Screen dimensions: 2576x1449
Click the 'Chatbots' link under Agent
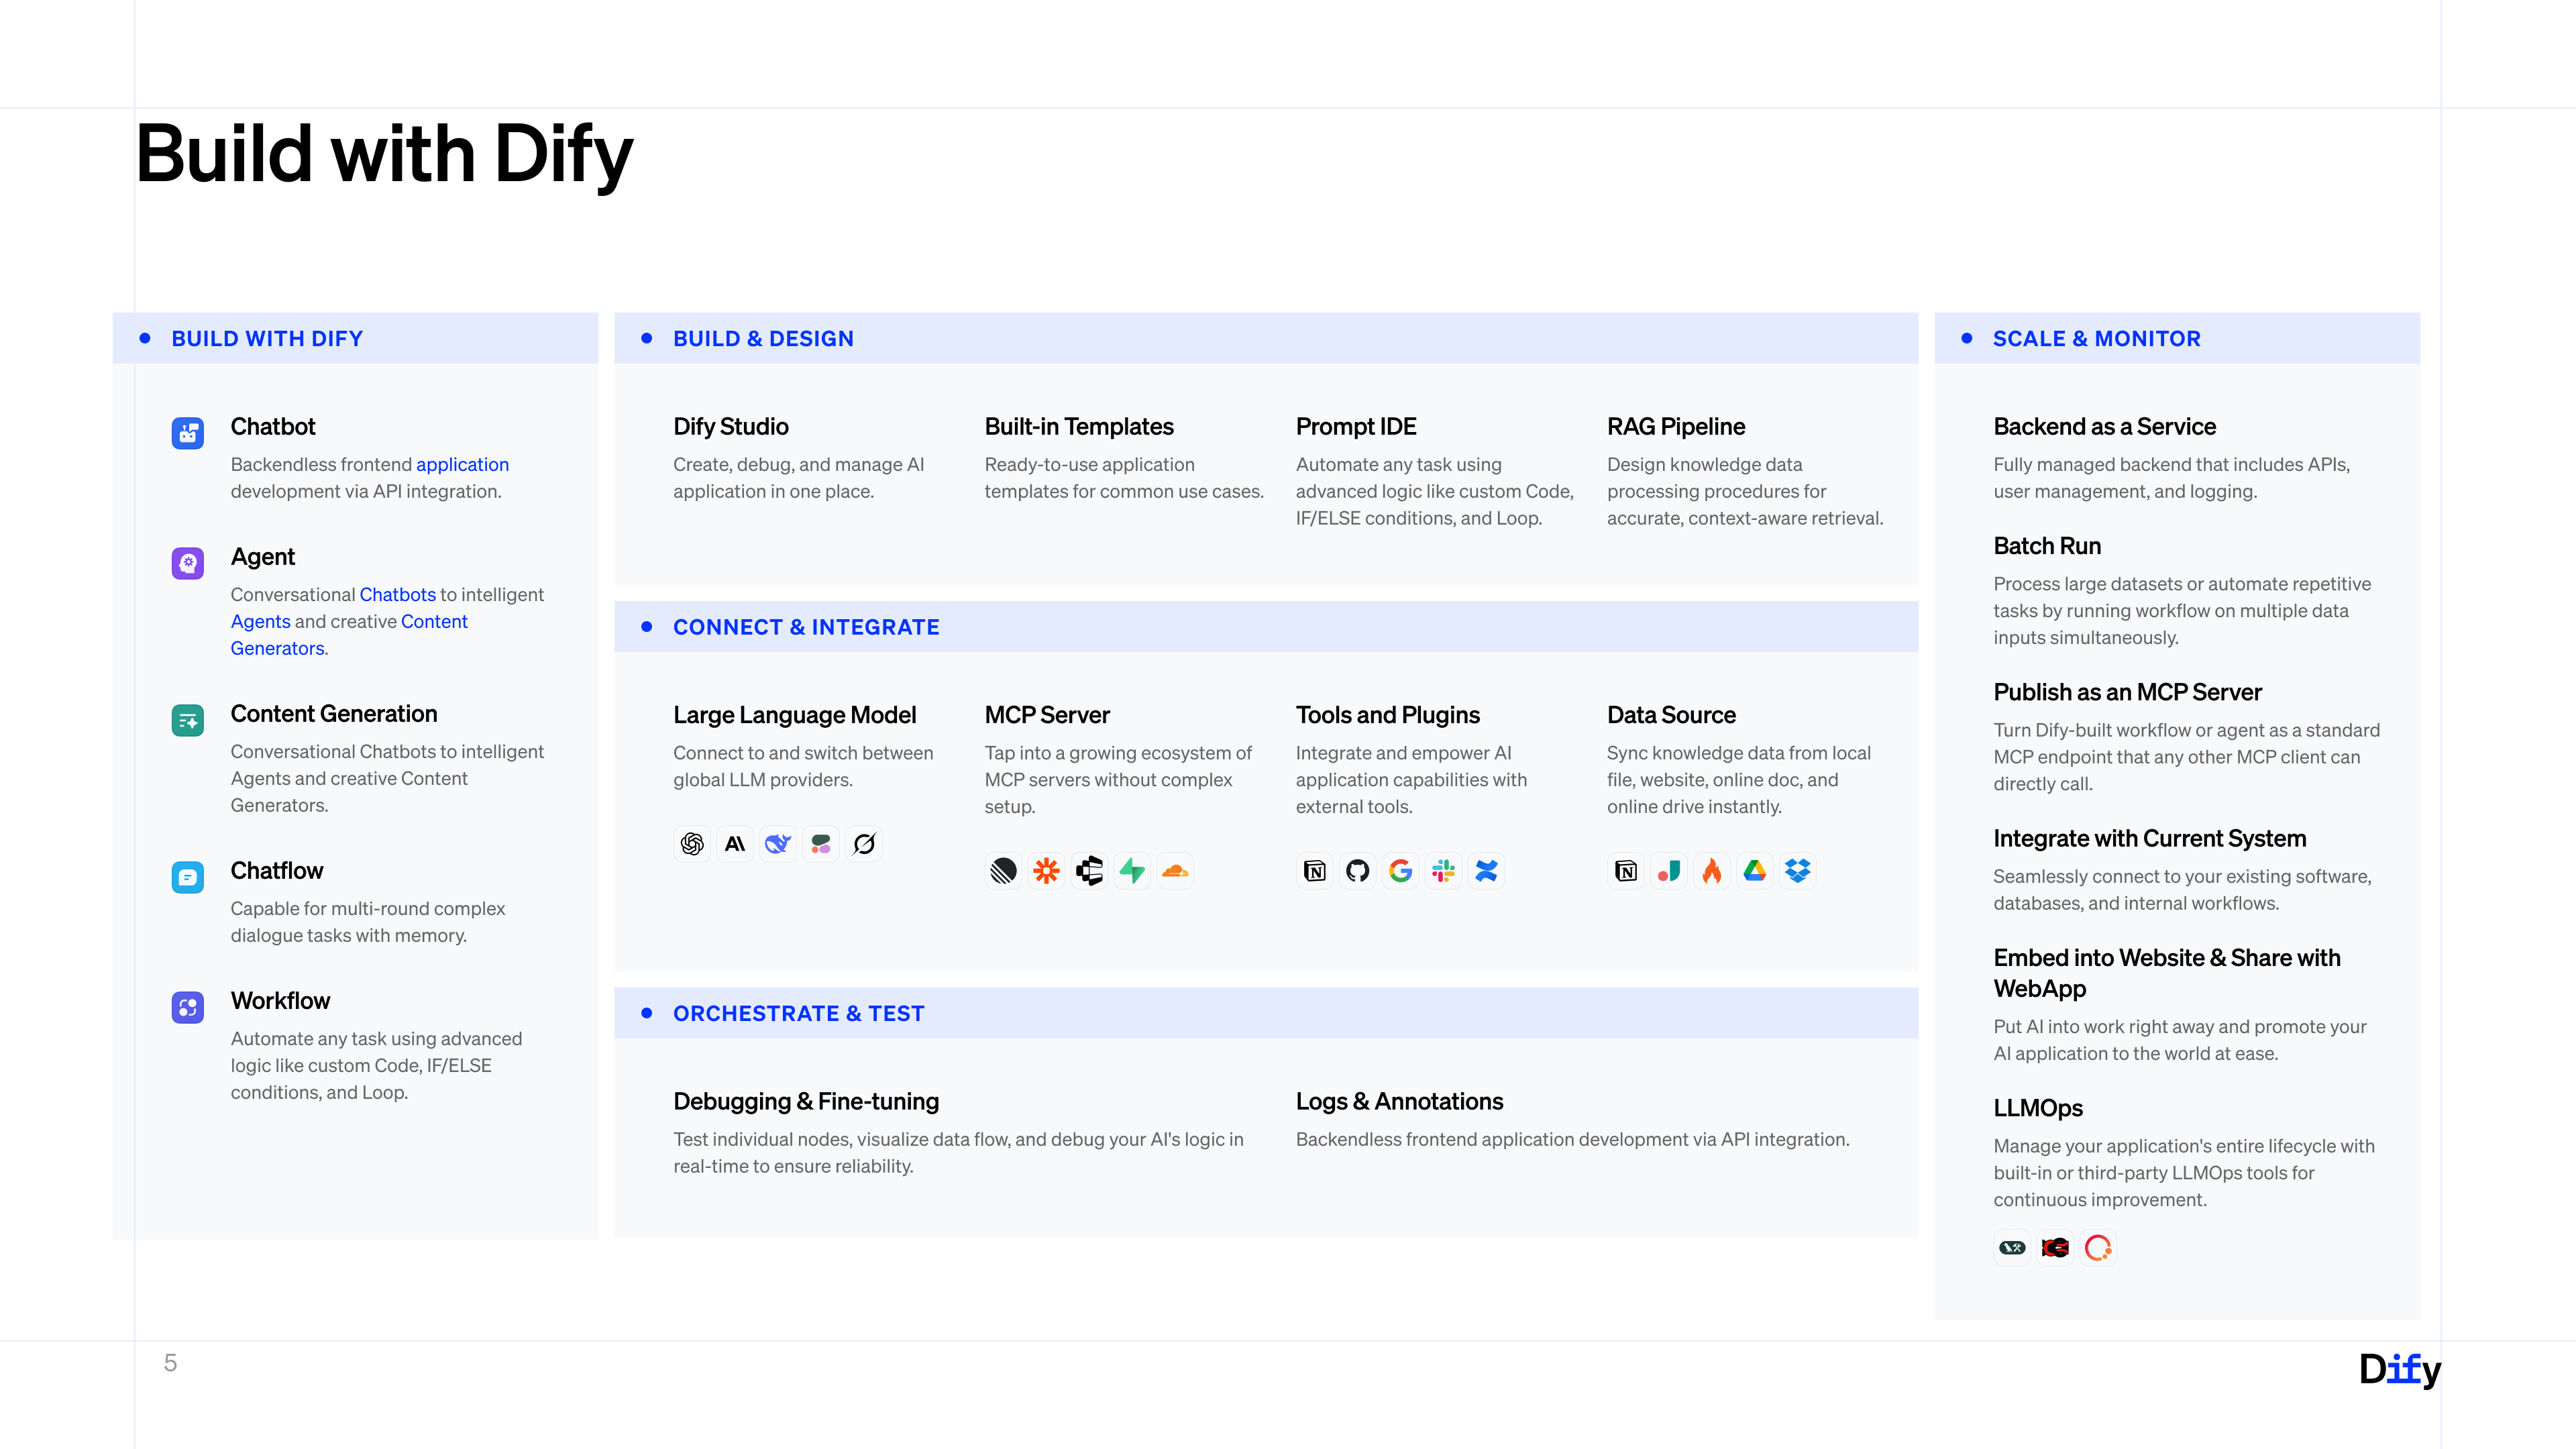point(397,594)
